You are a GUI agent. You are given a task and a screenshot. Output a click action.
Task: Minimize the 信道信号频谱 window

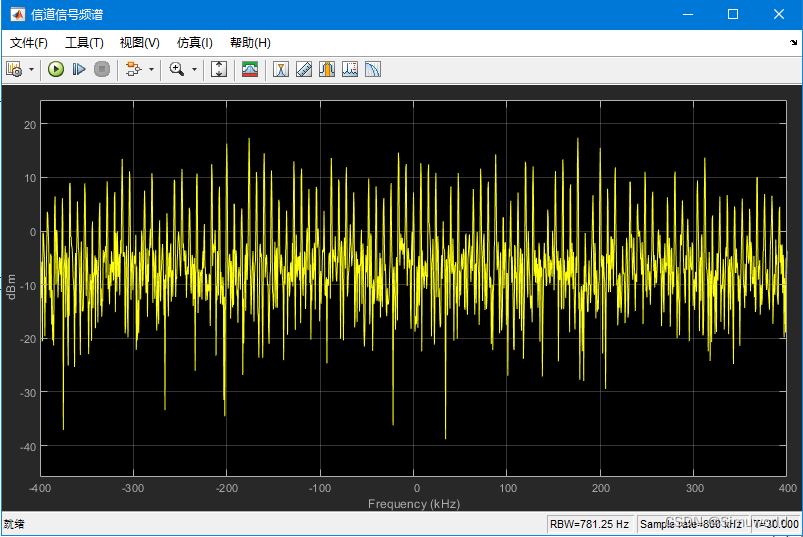point(688,14)
